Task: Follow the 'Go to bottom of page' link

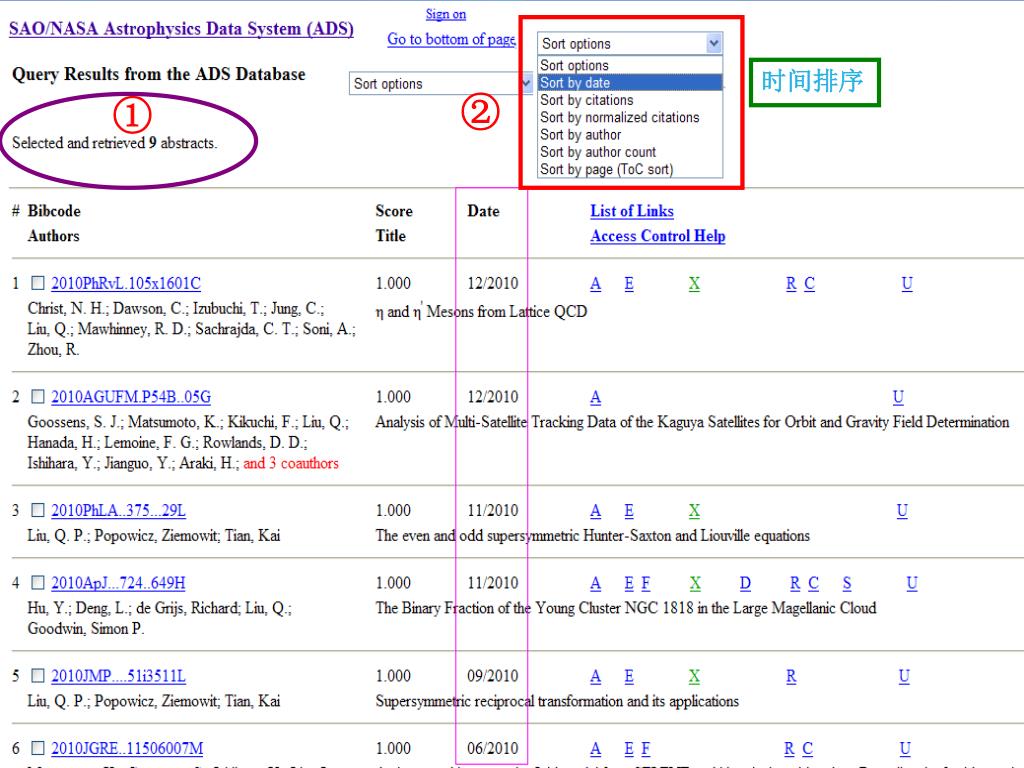Action: (x=451, y=39)
